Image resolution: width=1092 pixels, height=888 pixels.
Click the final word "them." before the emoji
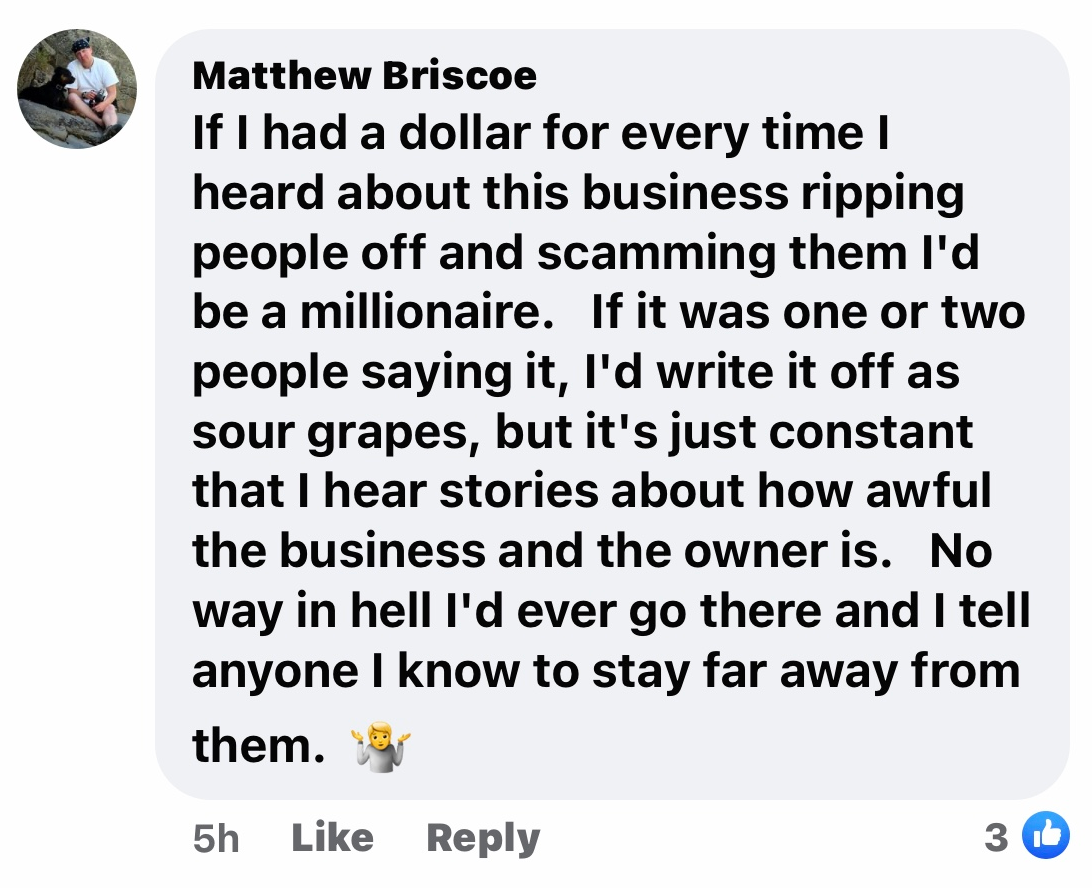point(258,745)
